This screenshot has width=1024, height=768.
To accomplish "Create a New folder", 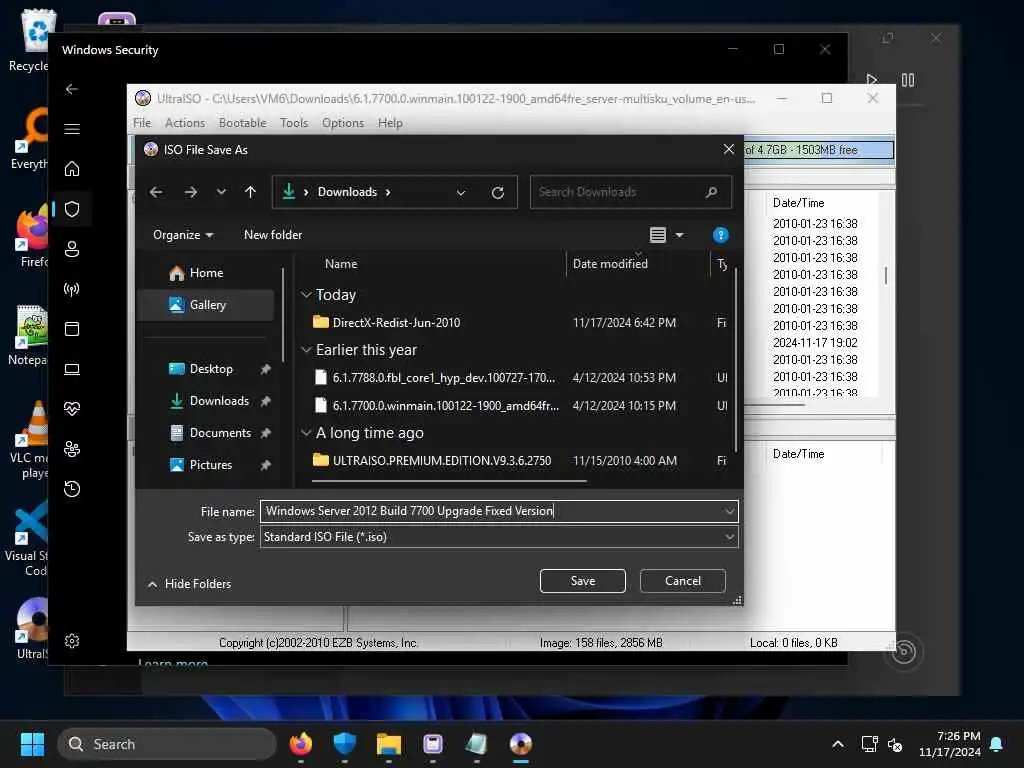I will [273, 235].
